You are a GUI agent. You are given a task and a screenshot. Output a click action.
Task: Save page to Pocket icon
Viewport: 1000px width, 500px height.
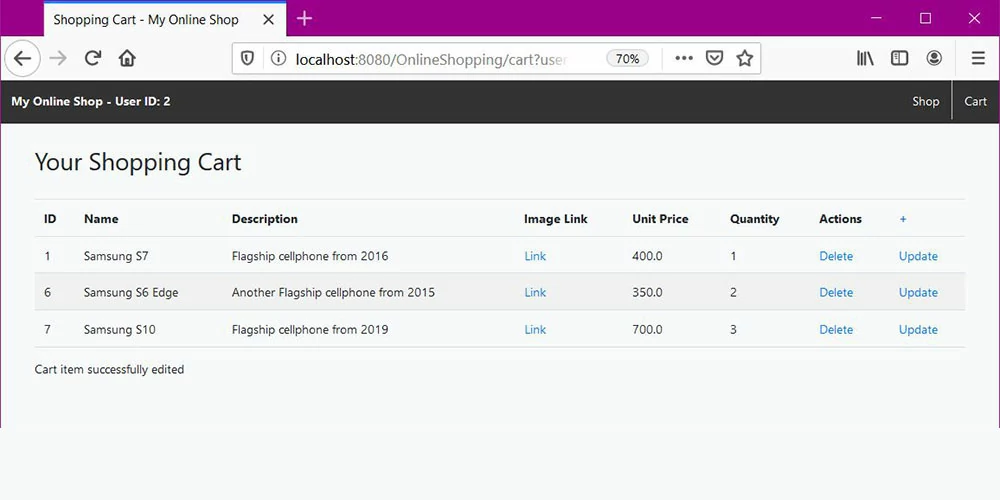click(714, 59)
